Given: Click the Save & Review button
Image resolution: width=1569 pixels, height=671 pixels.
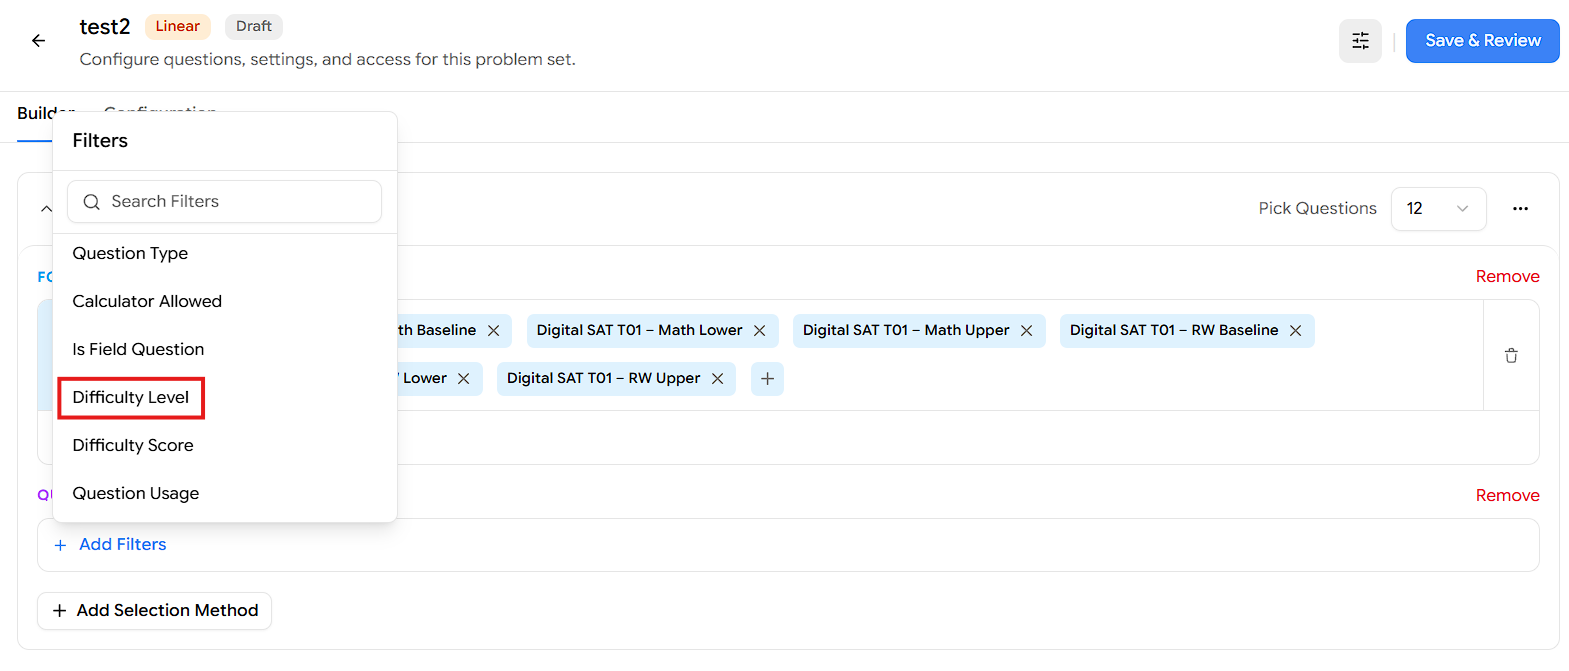Looking at the screenshot, I should click(x=1482, y=41).
